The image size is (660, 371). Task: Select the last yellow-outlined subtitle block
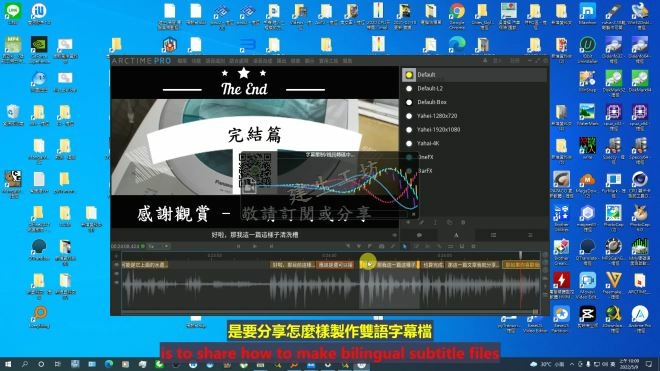522,265
